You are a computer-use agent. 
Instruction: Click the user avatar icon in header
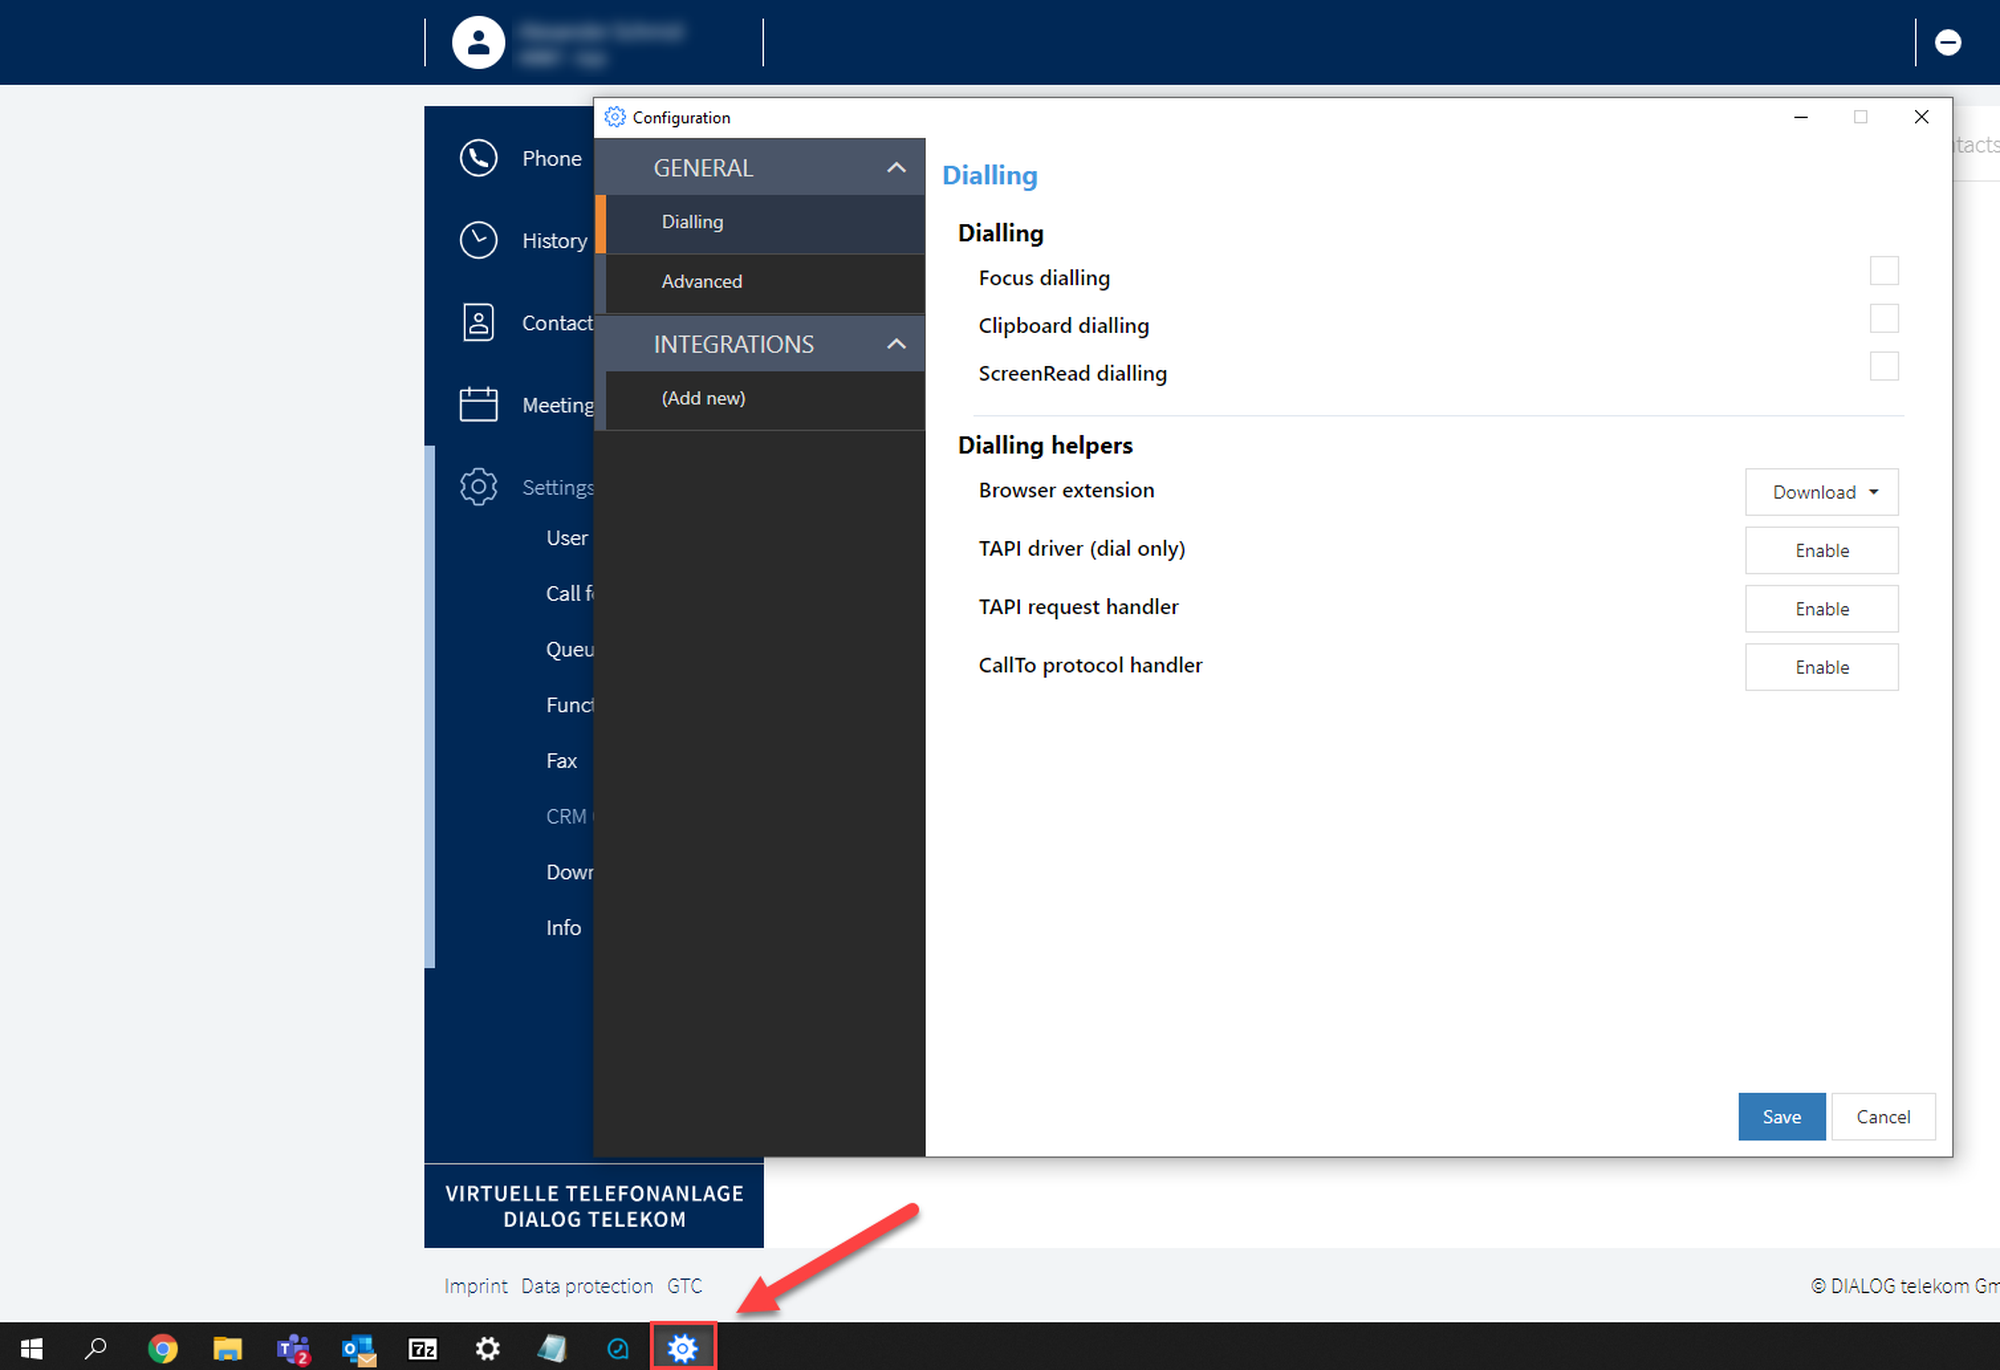pyautogui.click(x=478, y=42)
